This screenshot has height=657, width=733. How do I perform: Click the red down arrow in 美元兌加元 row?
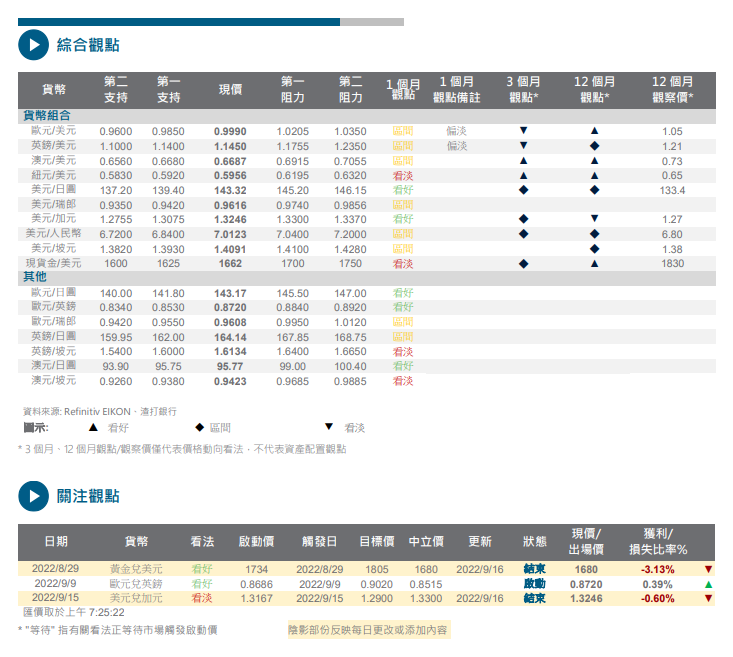point(708,598)
